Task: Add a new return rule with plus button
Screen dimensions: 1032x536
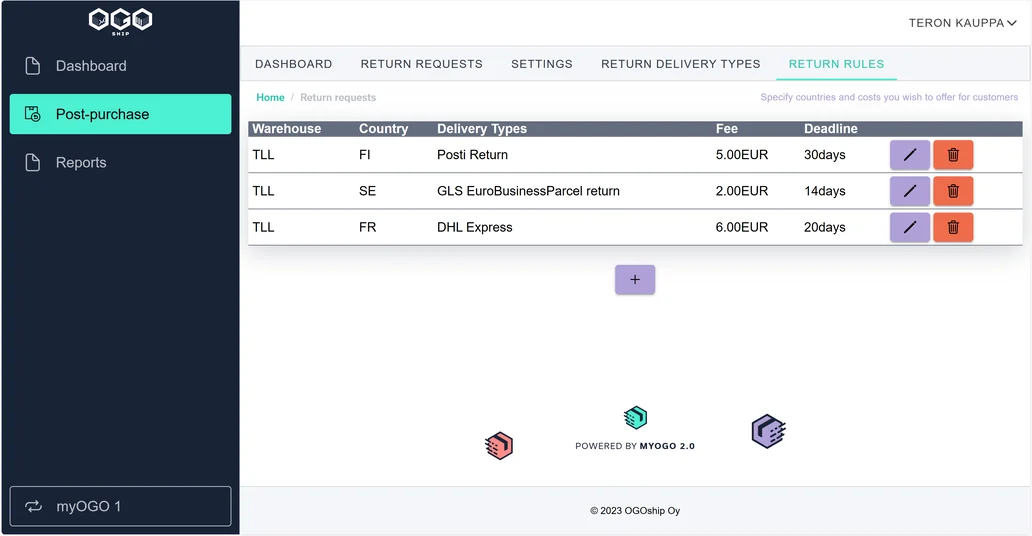Action: 634,280
